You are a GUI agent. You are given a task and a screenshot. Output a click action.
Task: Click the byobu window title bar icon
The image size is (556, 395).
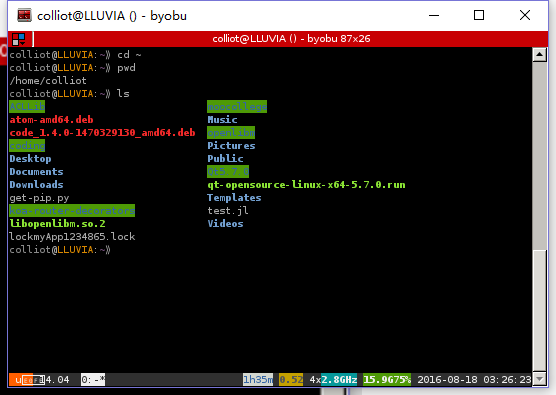pyautogui.click(x=24, y=15)
